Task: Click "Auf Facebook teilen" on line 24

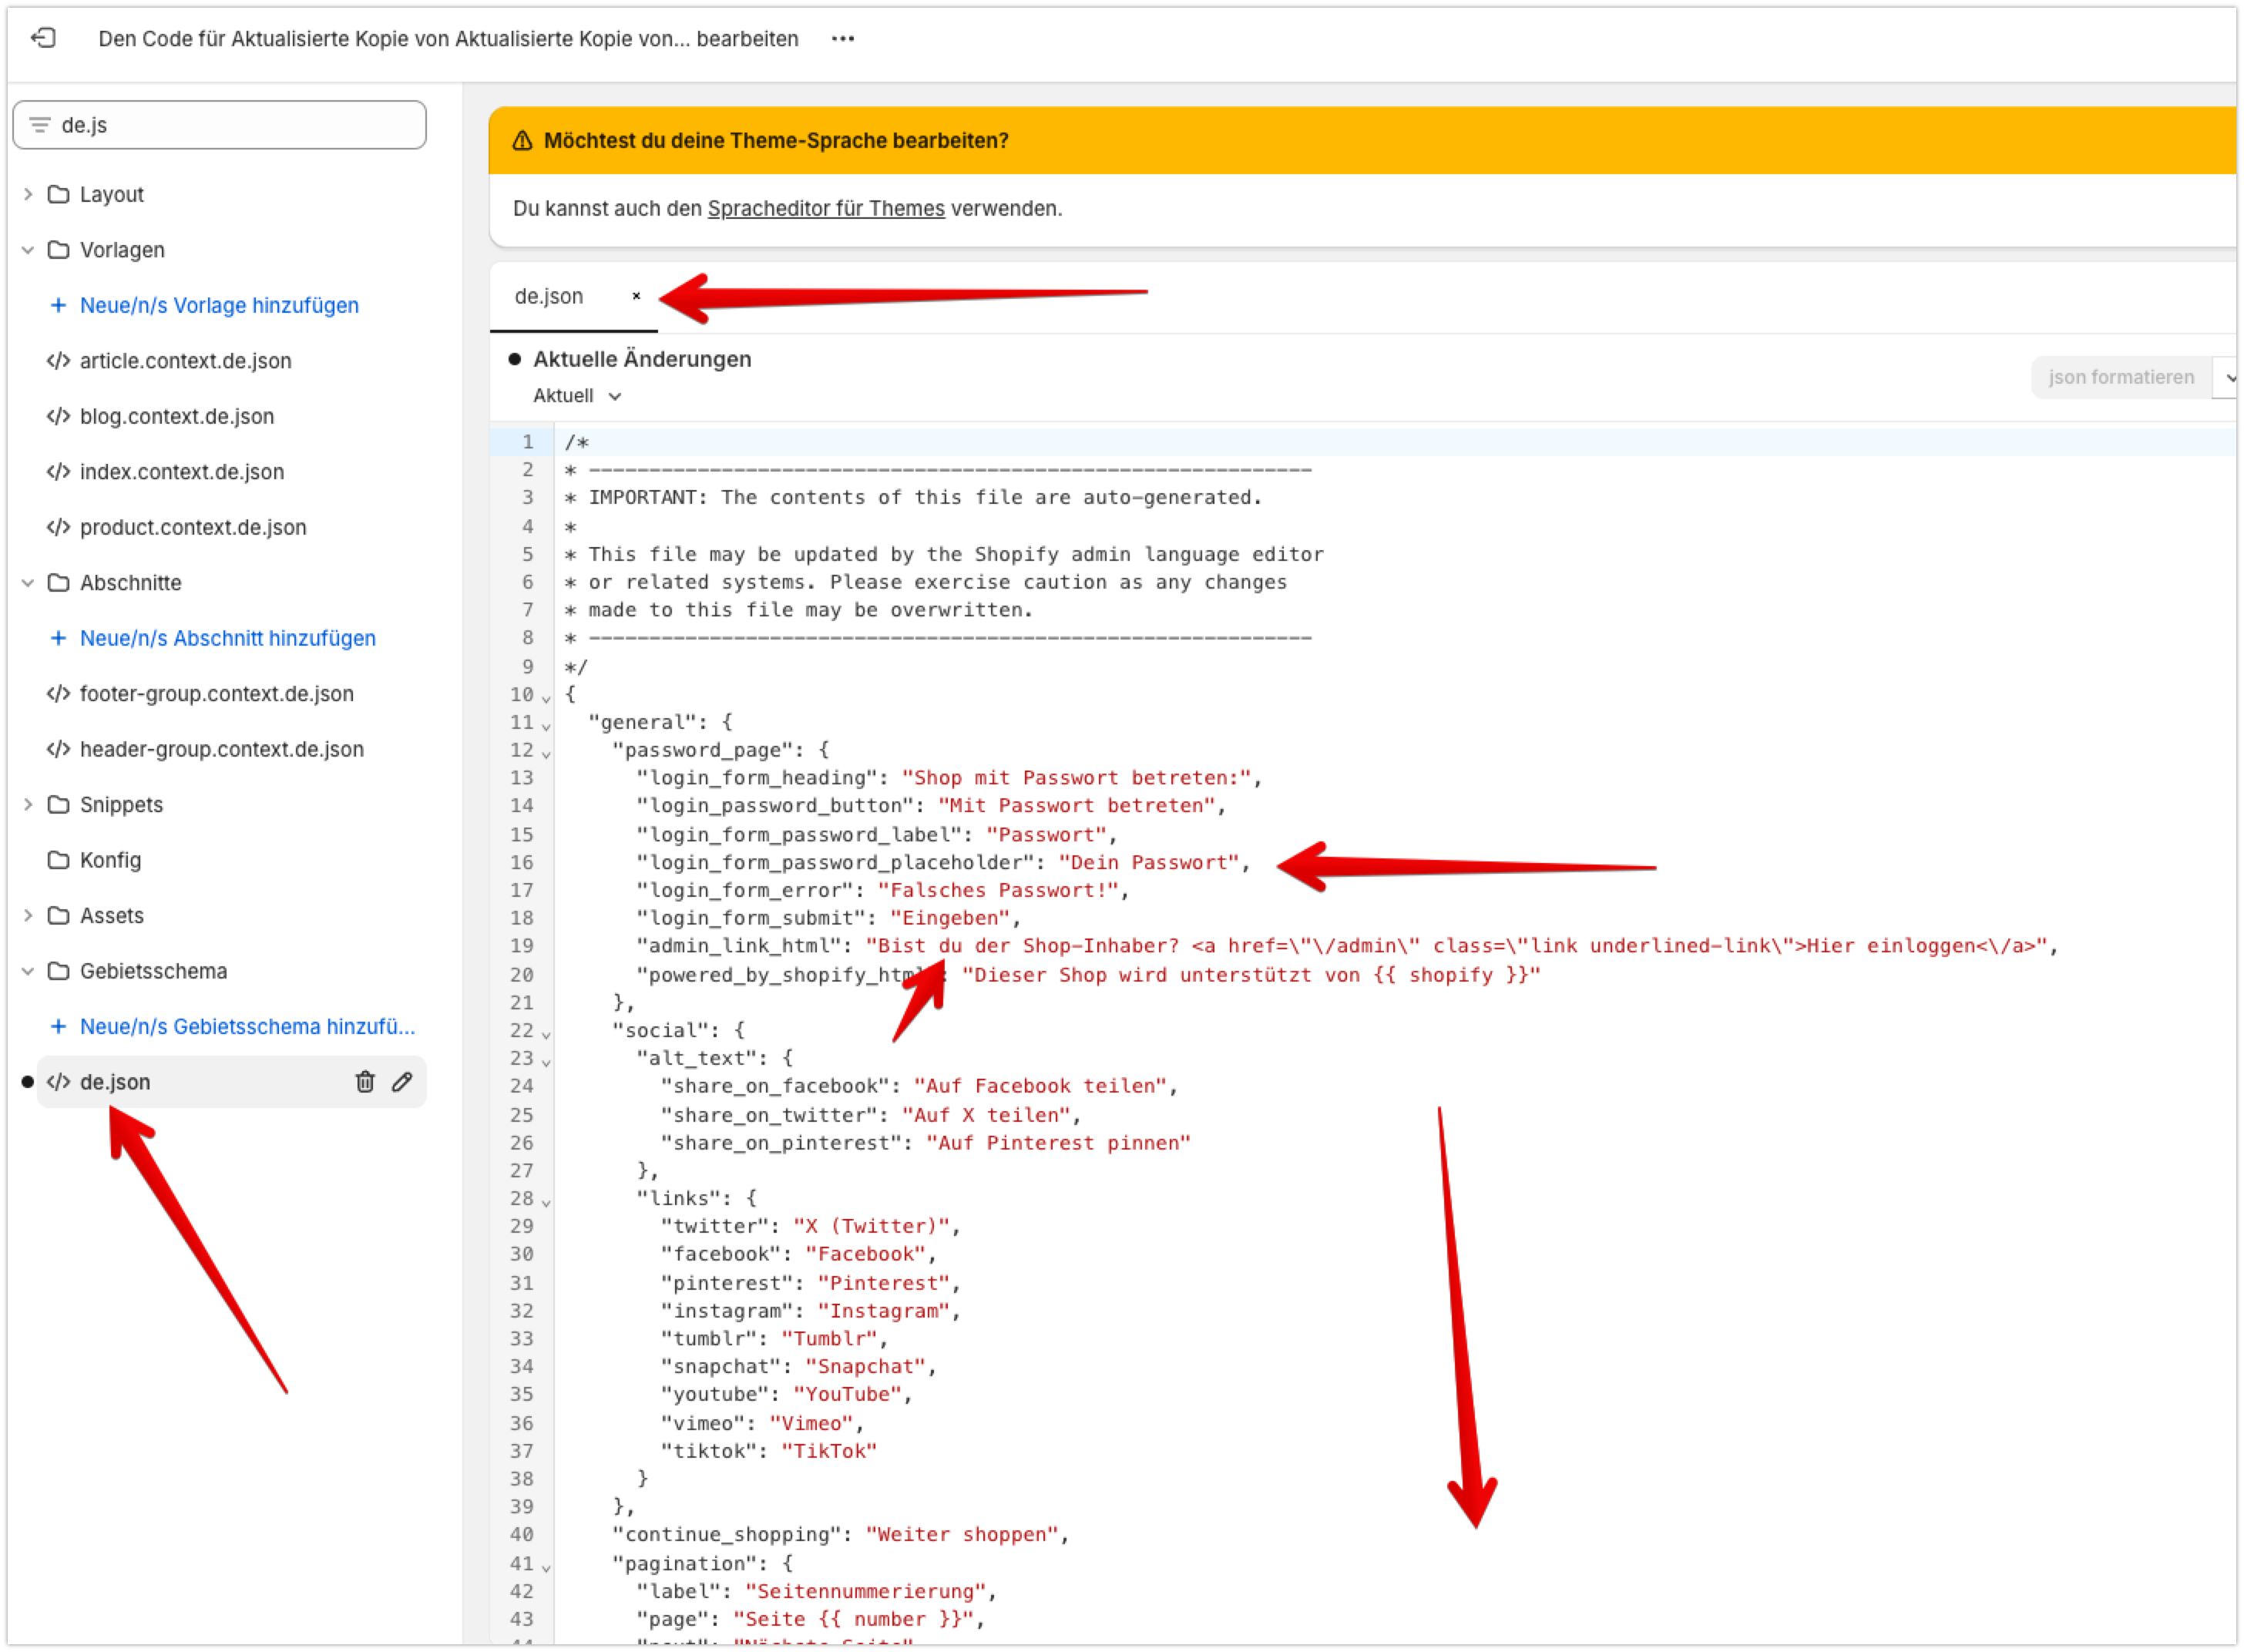Action: (x=1040, y=1085)
